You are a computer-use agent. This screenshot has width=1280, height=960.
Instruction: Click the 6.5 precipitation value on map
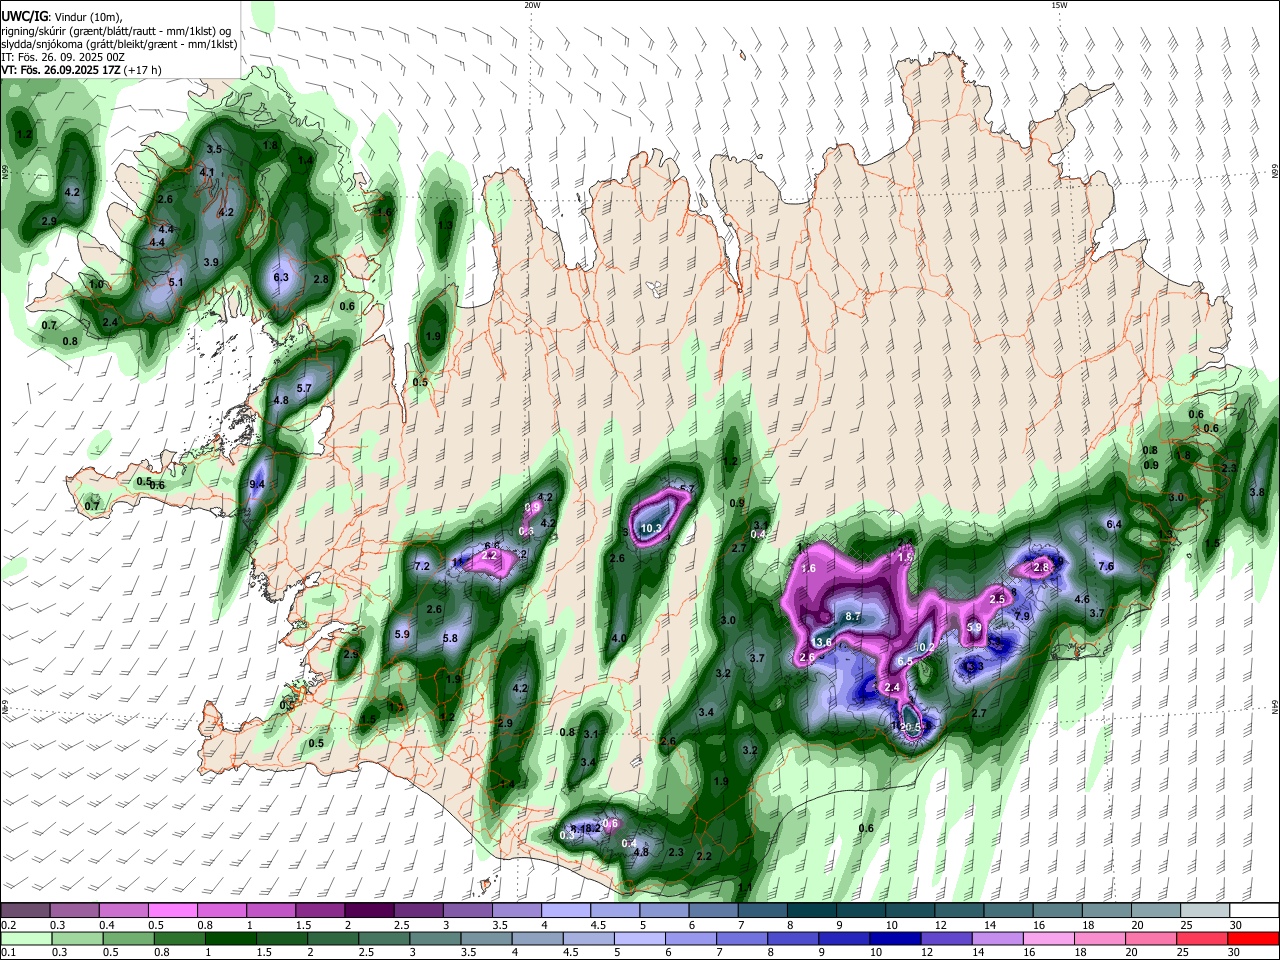905,661
